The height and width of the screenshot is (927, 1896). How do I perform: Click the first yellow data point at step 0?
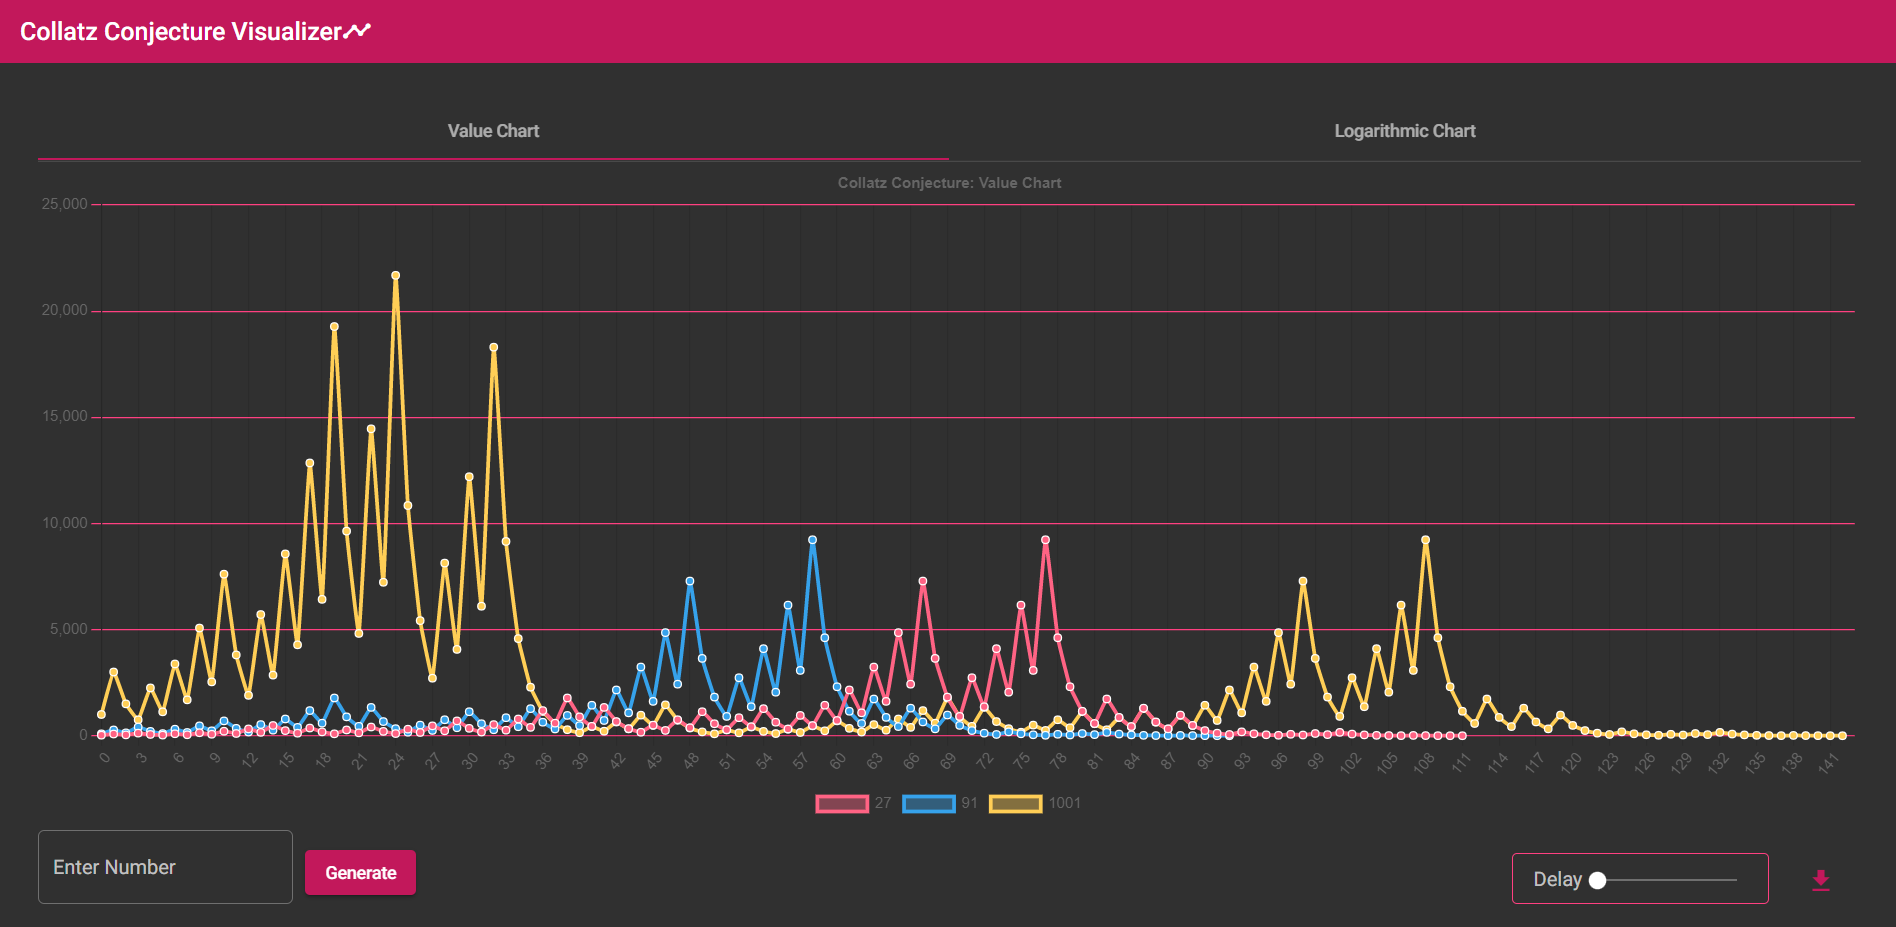pyautogui.click(x=101, y=714)
